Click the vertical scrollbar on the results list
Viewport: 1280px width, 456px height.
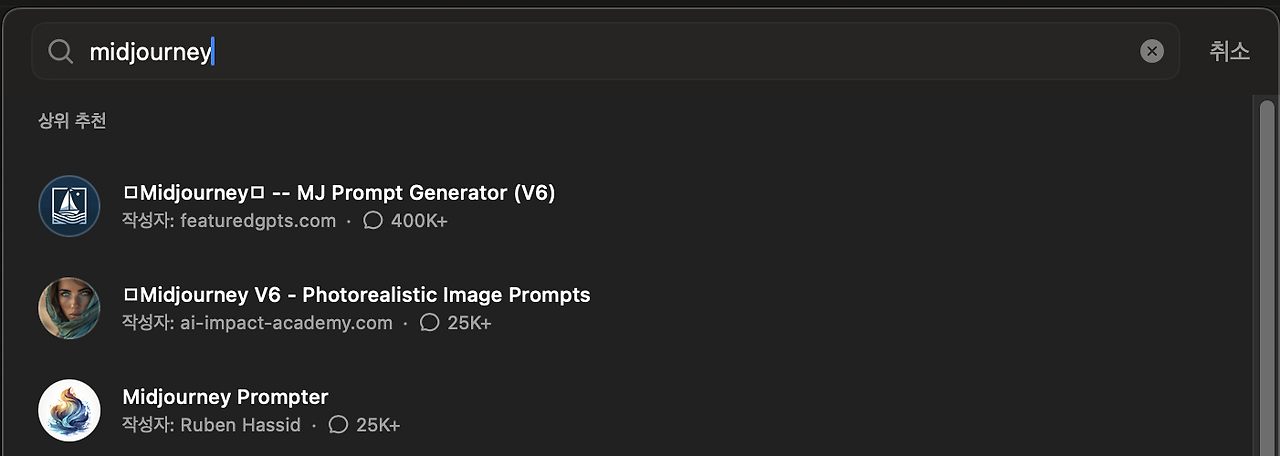pos(1267,270)
